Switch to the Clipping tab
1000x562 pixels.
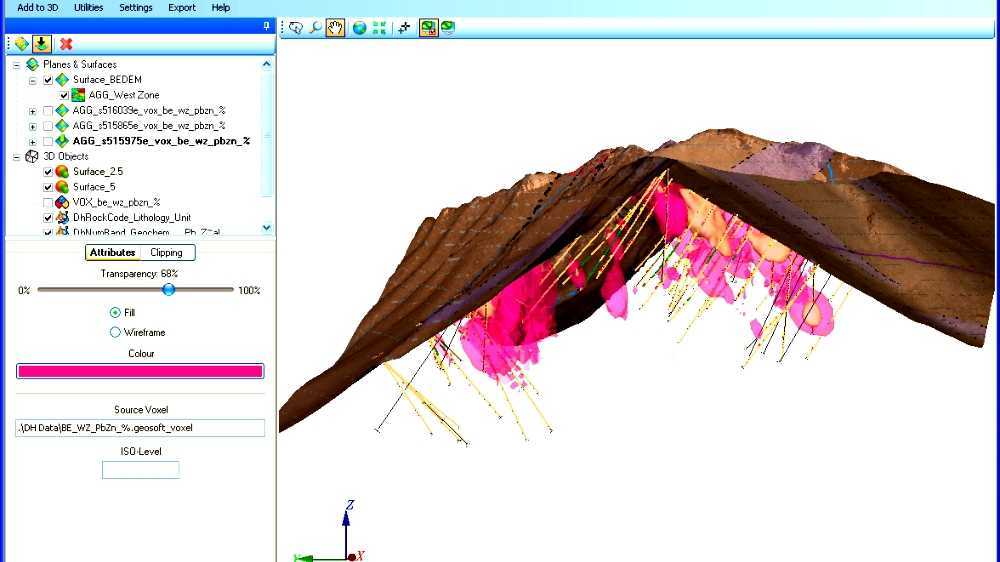click(166, 253)
